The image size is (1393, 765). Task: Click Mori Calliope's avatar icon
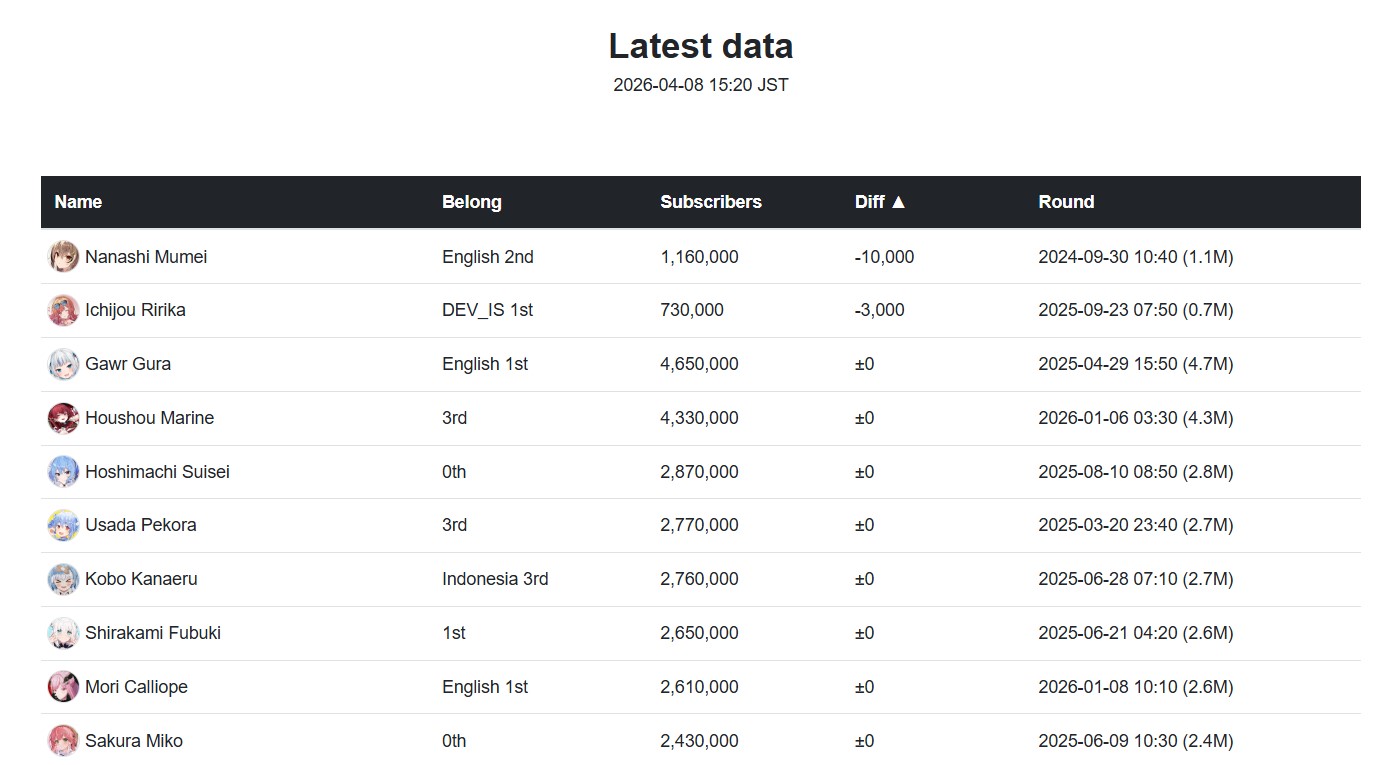63,687
